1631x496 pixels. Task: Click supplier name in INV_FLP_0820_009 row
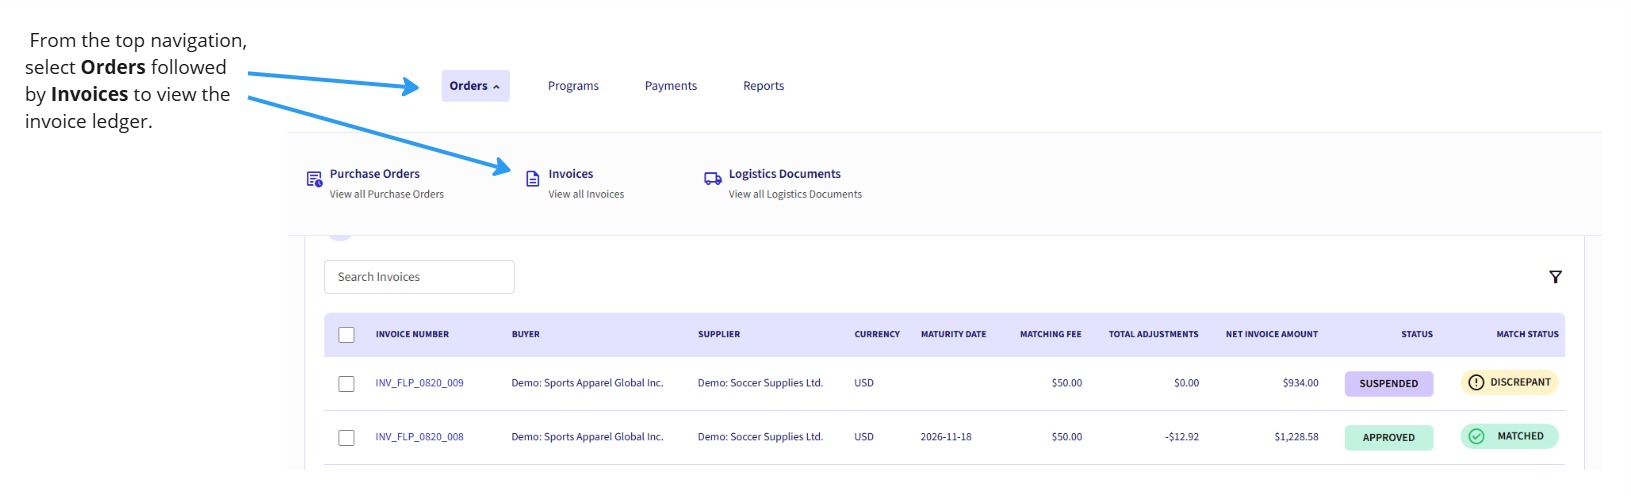tap(760, 383)
